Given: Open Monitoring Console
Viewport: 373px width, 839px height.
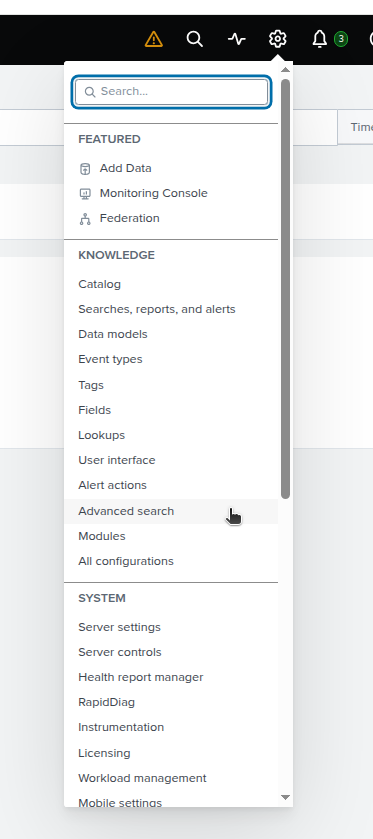Looking at the screenshot, I should [154, 193].
